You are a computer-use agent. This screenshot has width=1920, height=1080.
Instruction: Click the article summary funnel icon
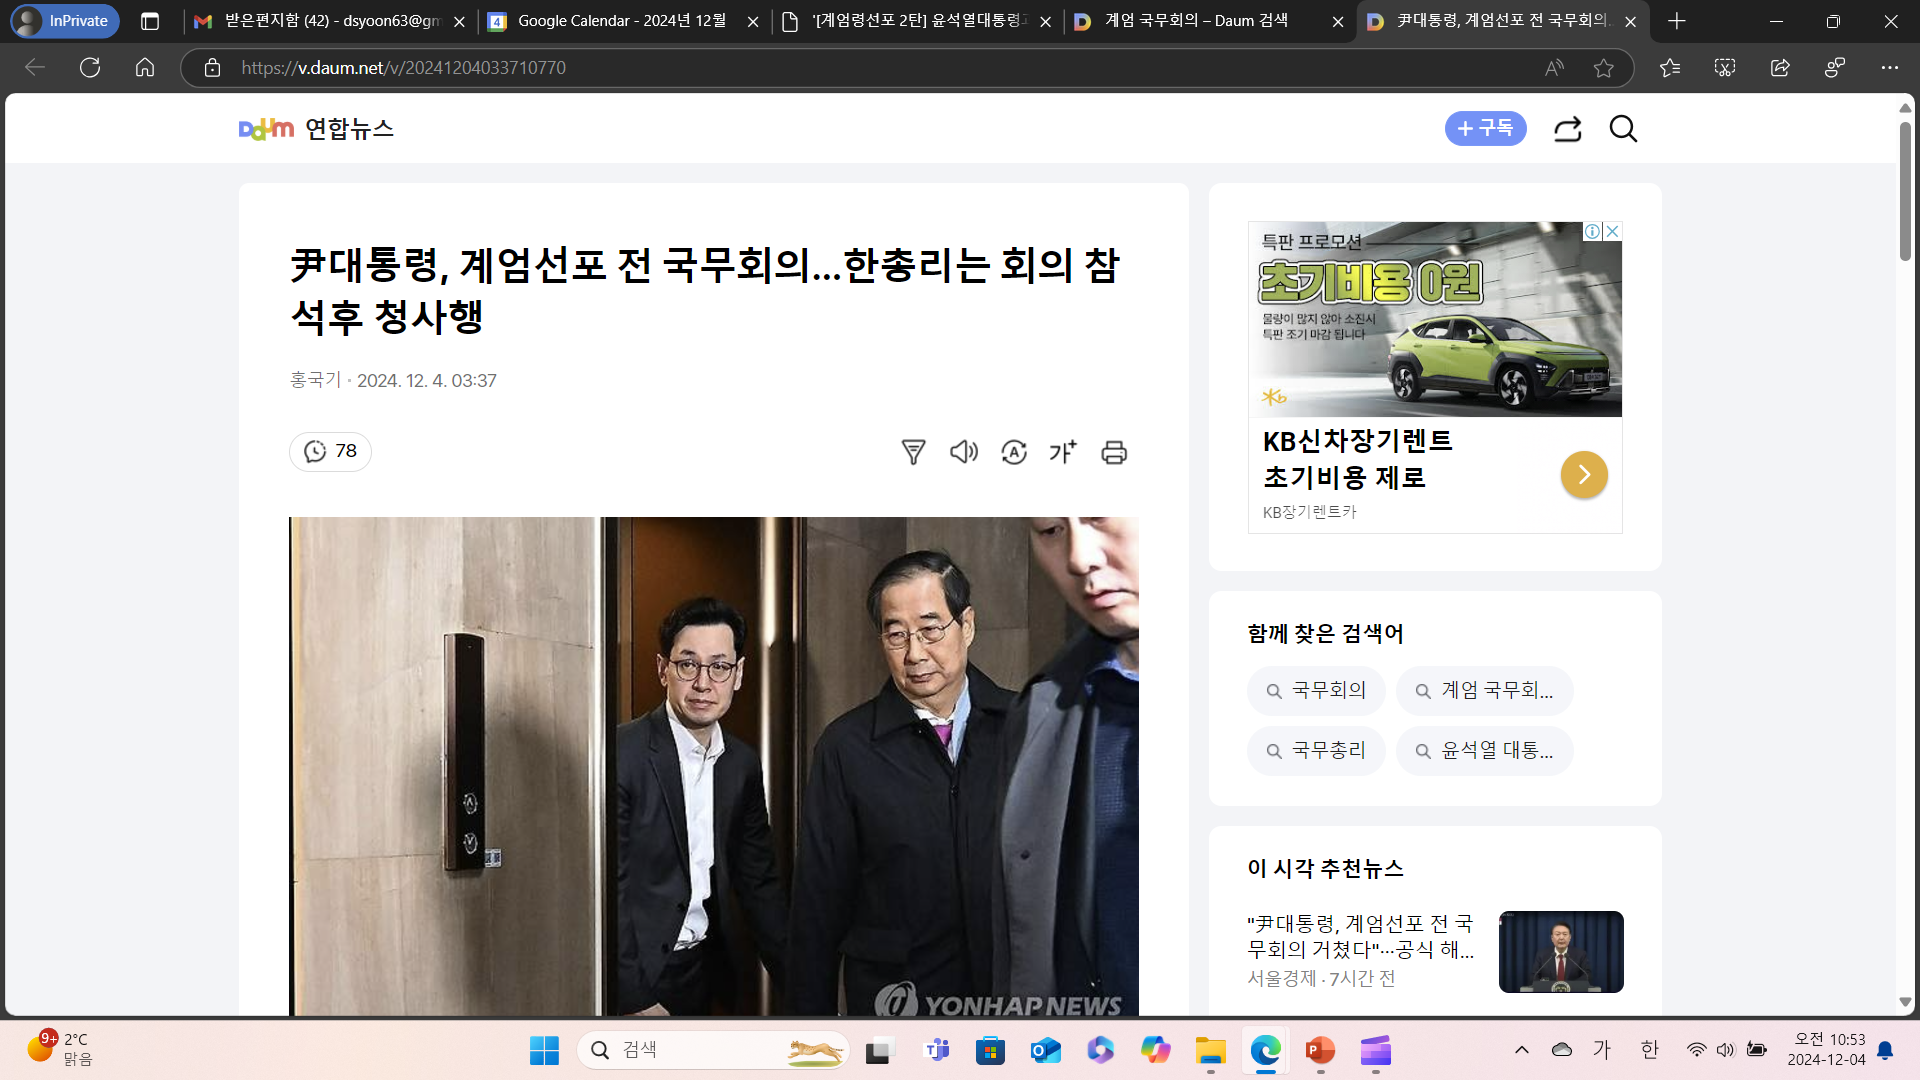click(x=913, y=452)
